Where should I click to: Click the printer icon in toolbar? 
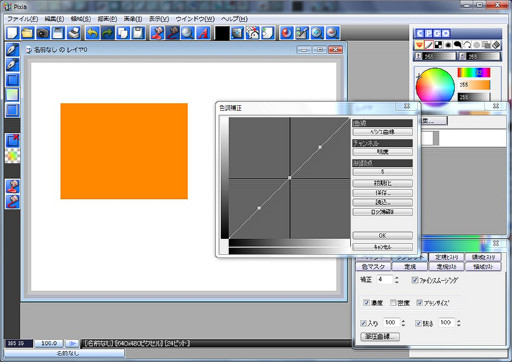tap(74, 33)
